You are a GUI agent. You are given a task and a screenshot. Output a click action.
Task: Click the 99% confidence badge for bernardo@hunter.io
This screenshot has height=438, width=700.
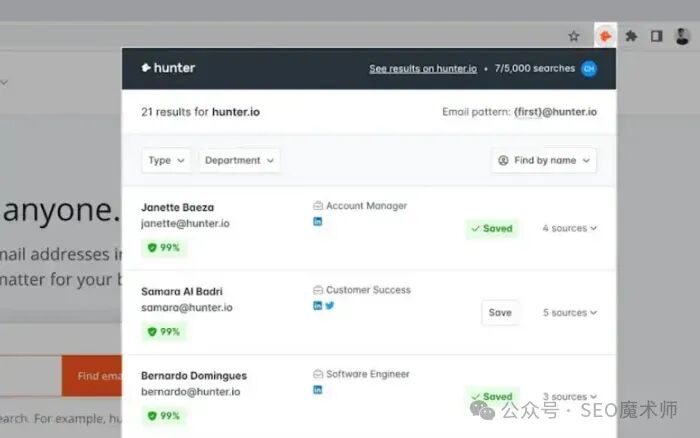pyautogui.click(x=164, y=416)
